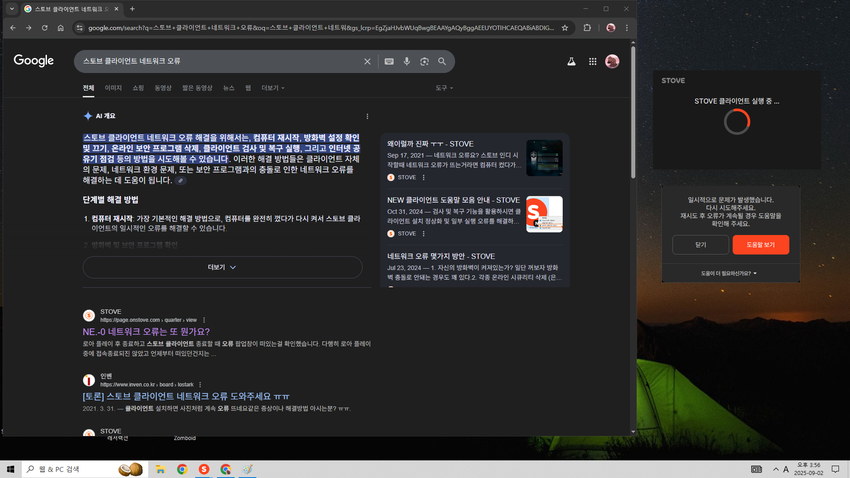This screenshot has width=850, height=478.
Task: Open Google account avatar
Action: 612,61
